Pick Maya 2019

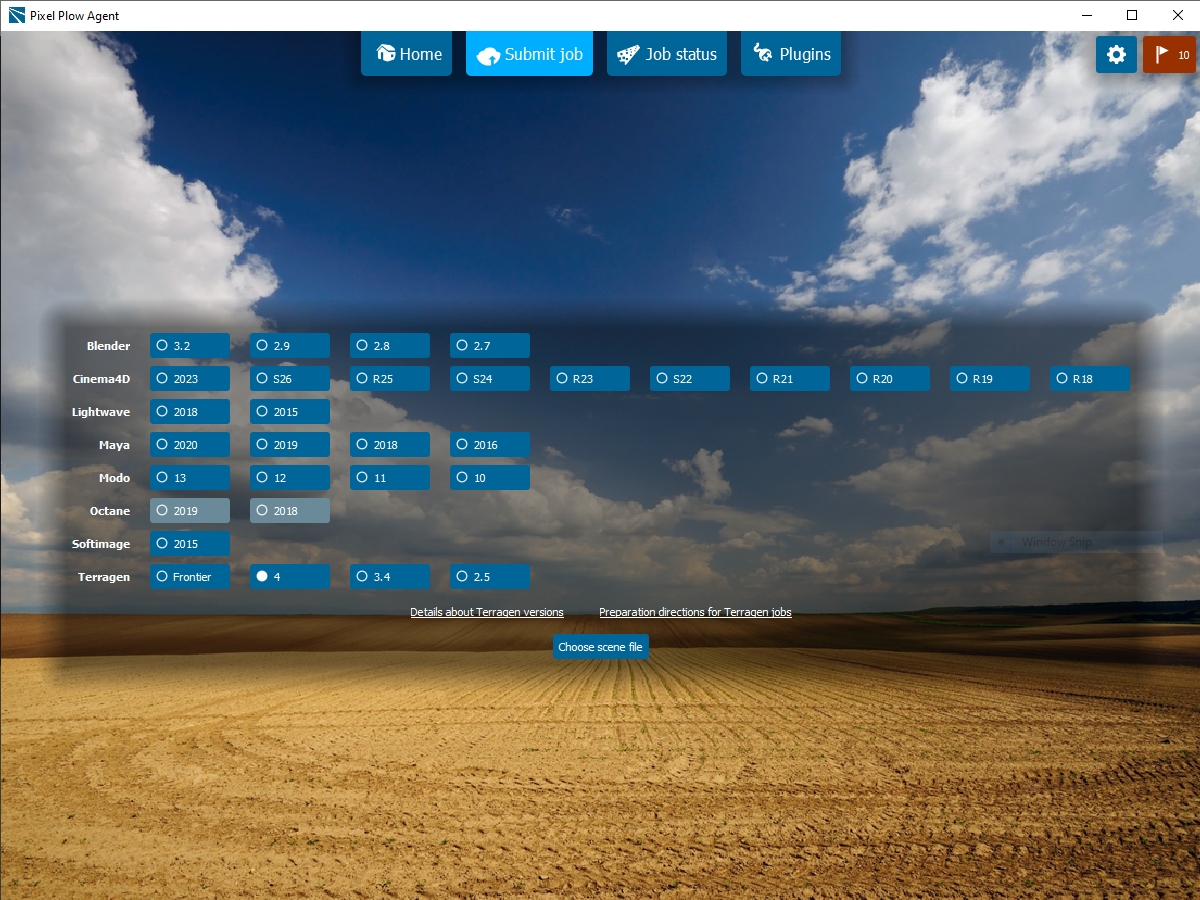pyautogui.click(x=290, y=445)
